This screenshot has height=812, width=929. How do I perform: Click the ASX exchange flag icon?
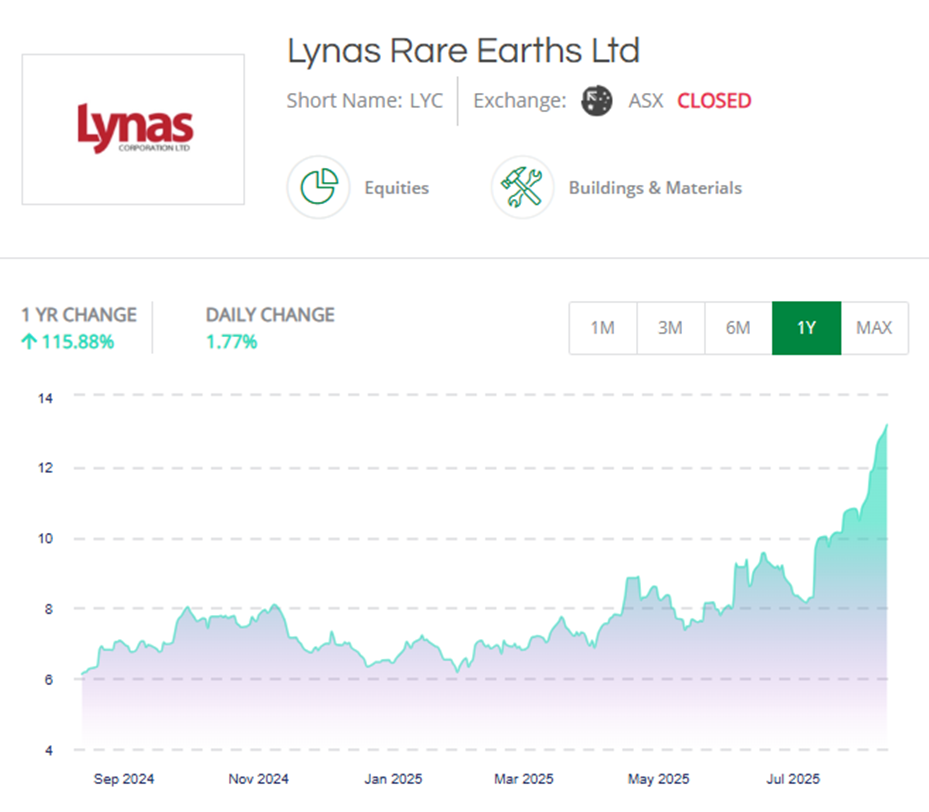[x=597, y=101]
